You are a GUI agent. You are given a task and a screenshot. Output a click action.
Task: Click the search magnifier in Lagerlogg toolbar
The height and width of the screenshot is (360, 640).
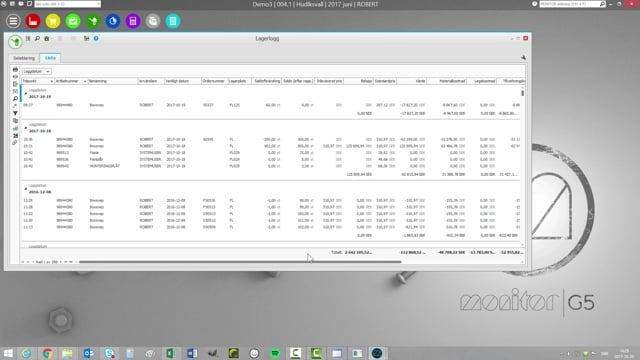click(37, 38)
